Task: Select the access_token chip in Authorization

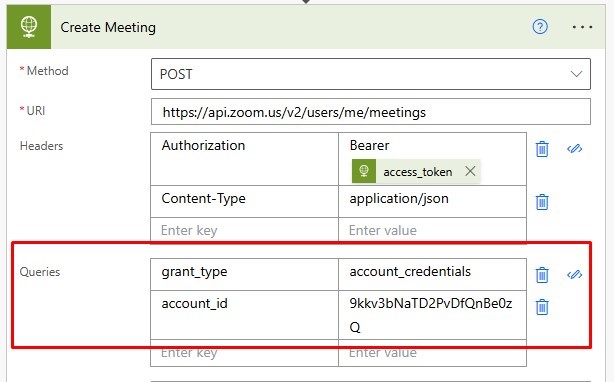Action: pos(417,171)
